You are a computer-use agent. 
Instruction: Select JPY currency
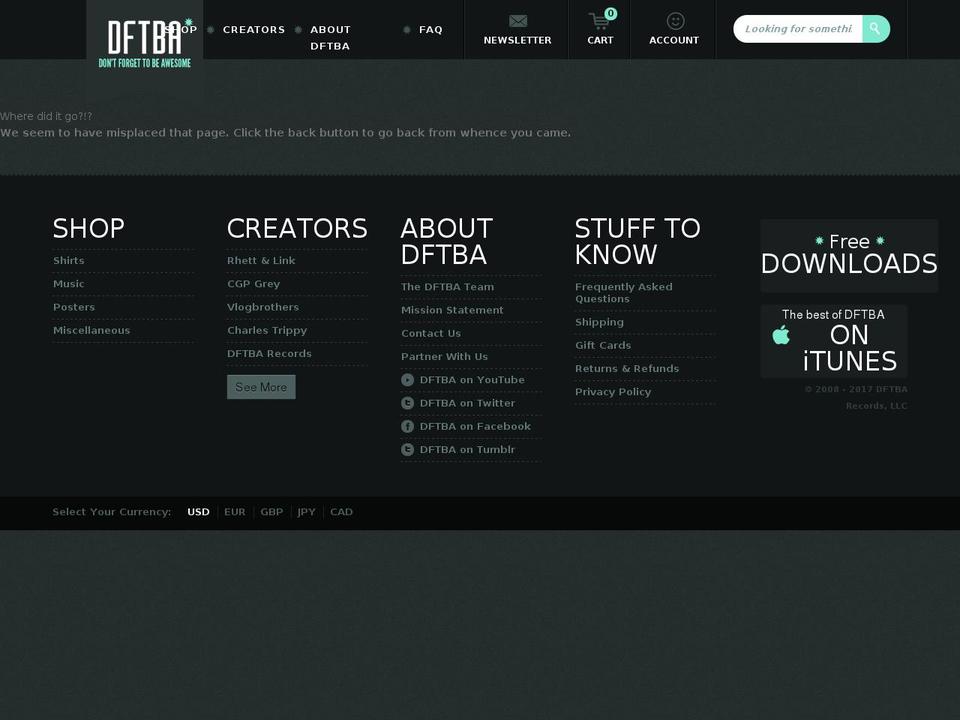click(x=306, y=512)
